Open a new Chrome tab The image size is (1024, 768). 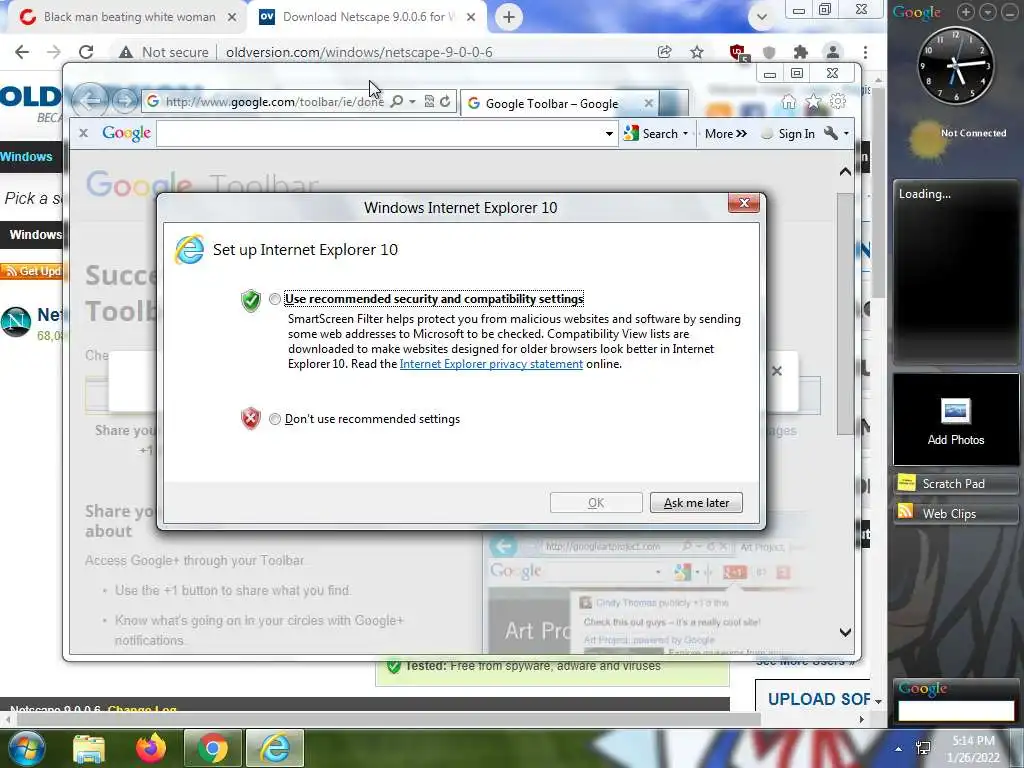coord(509,17)
